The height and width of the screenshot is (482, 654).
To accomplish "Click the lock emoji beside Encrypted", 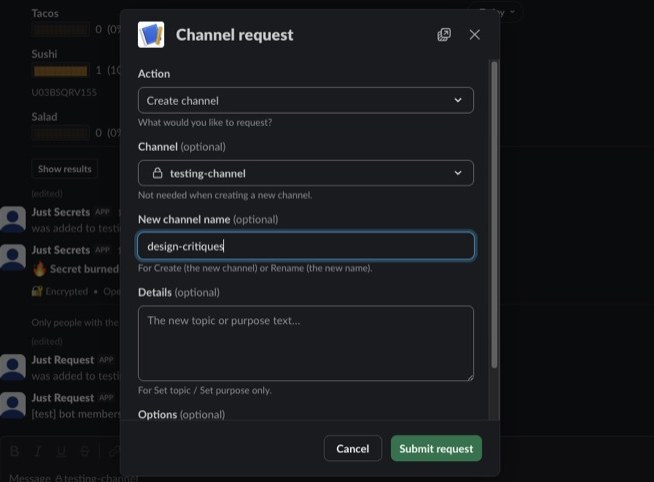I will coord(37,291).
